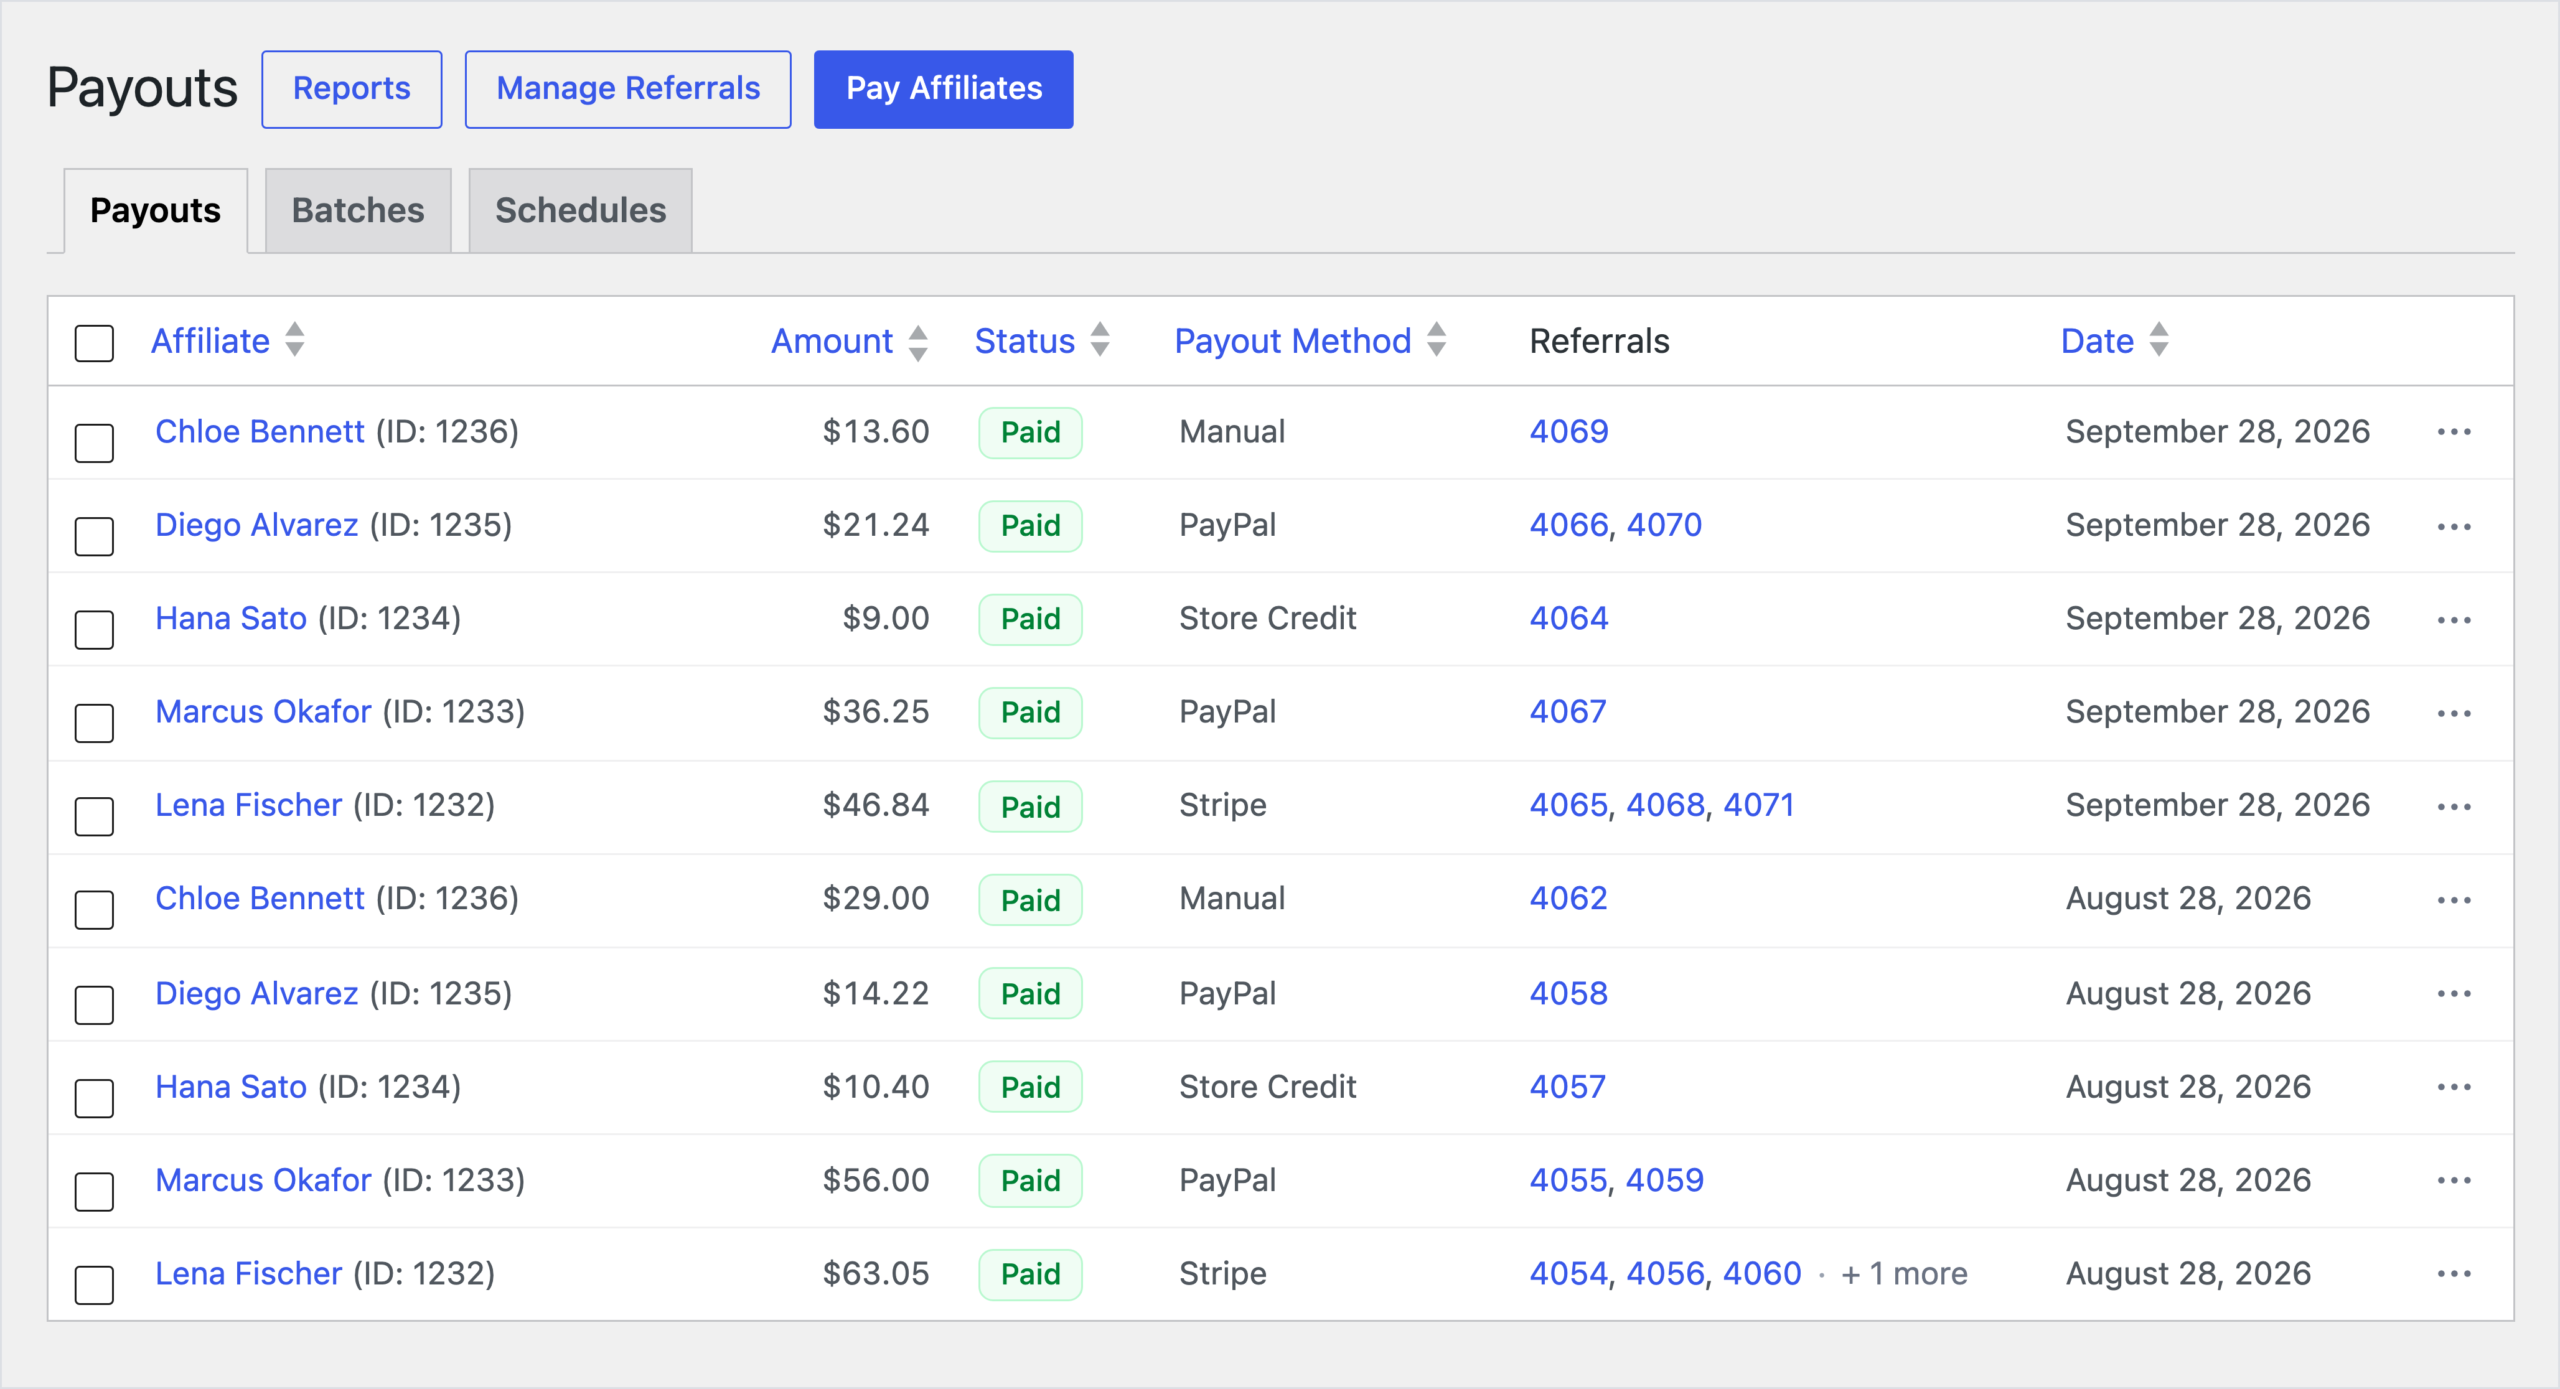Open Marcus Okafor link in $36.25 row
Screen dimensions: 2560x1389
(264, 711)
